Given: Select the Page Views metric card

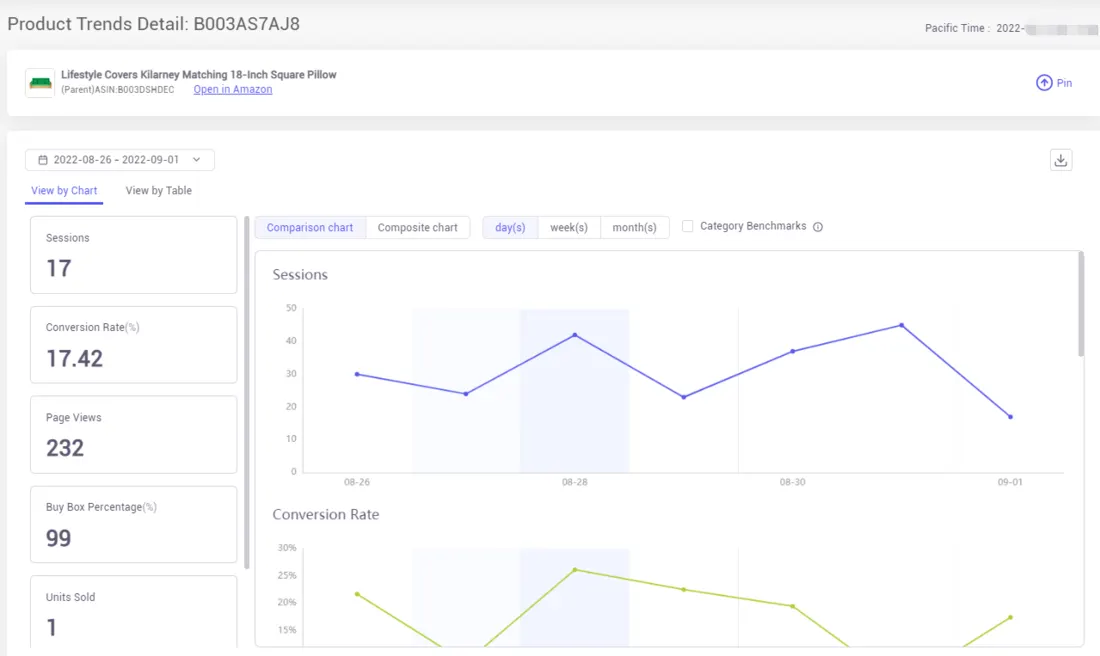Looking at the screenshot, I should tap(133, 434).
